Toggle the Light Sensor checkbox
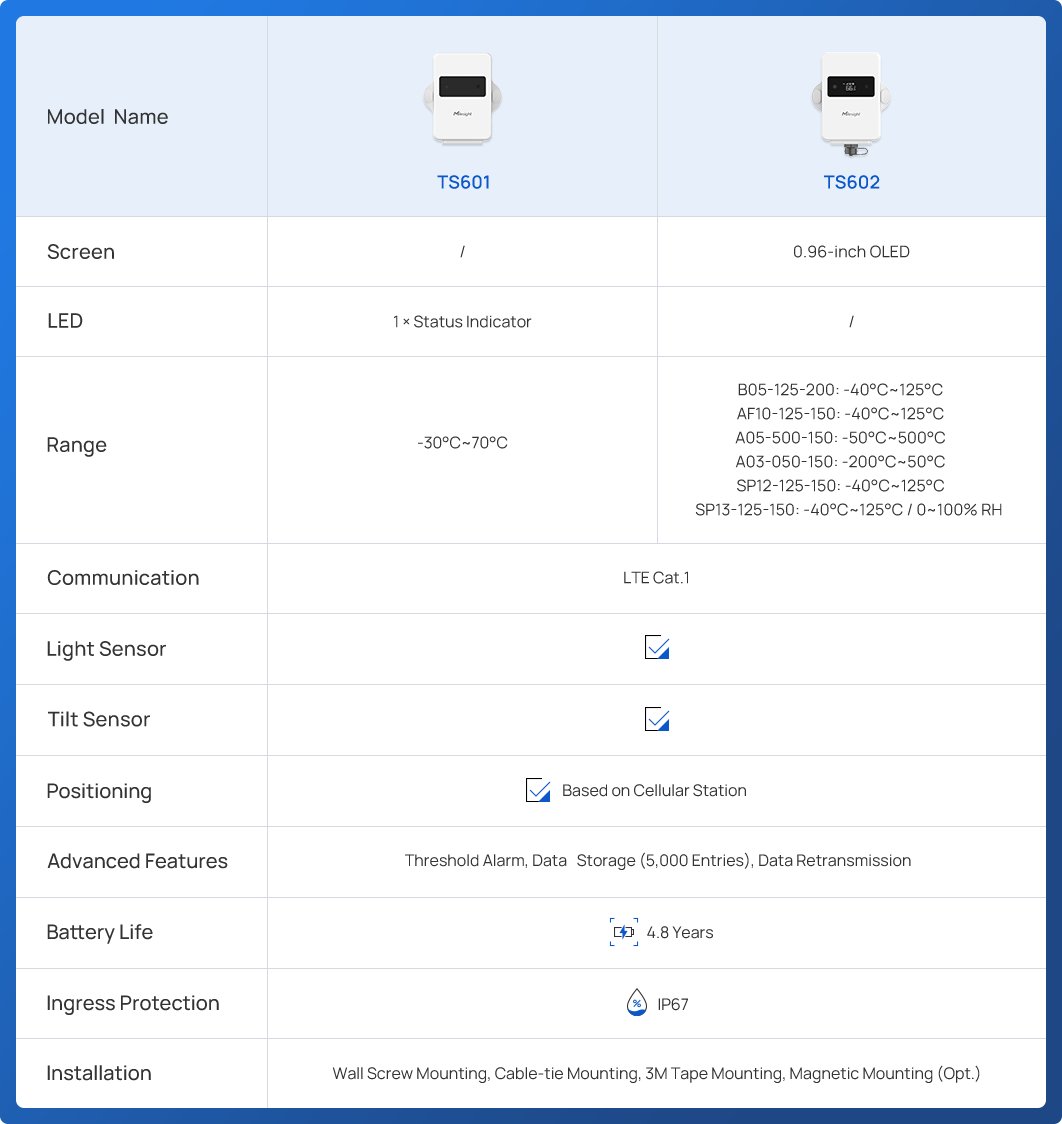The height and width of the screenshot is (1124, 1062). click(x=656, y=648)
